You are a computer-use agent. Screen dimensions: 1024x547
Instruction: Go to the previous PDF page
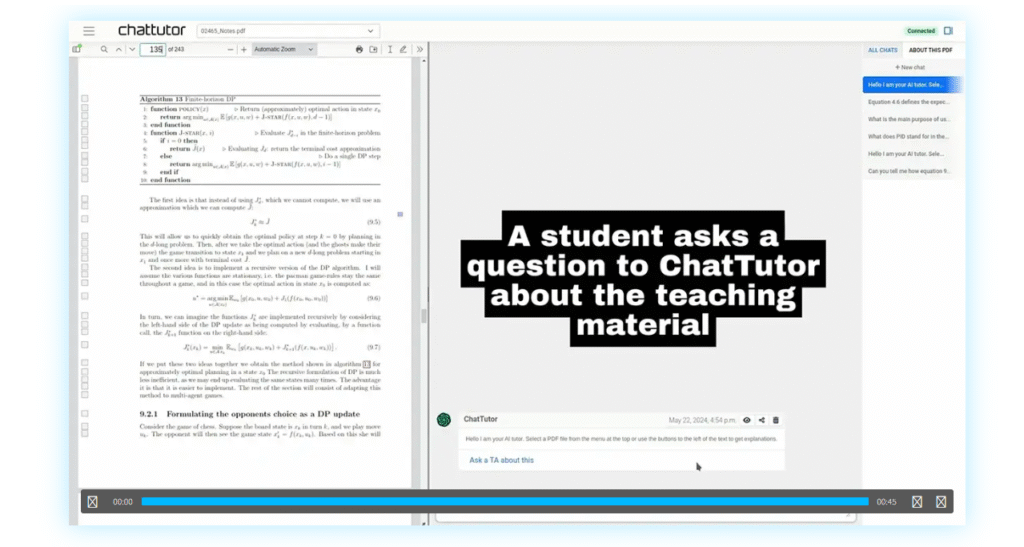[x=118, y=49]
